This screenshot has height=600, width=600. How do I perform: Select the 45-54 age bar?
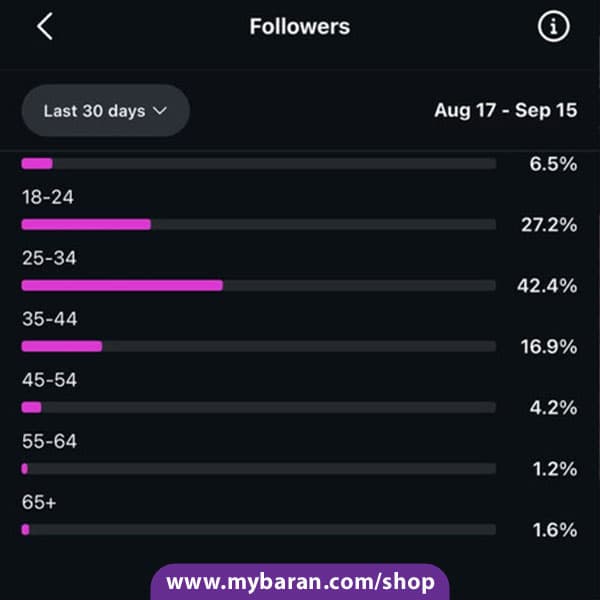[259, 408]
